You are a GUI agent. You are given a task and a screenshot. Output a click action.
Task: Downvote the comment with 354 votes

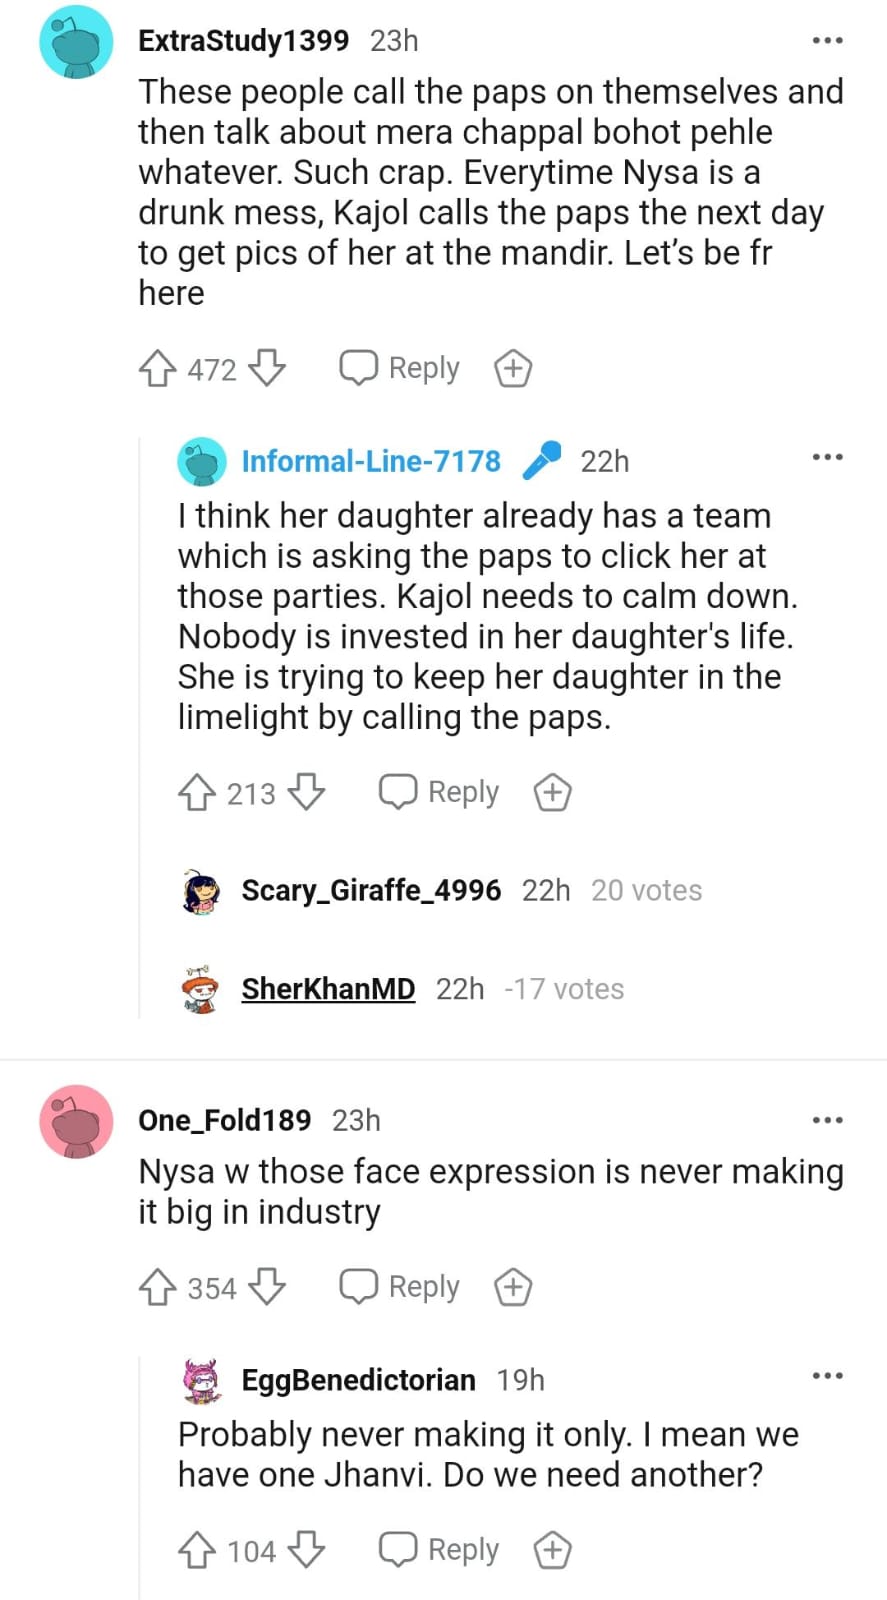tap(267, 1287)
